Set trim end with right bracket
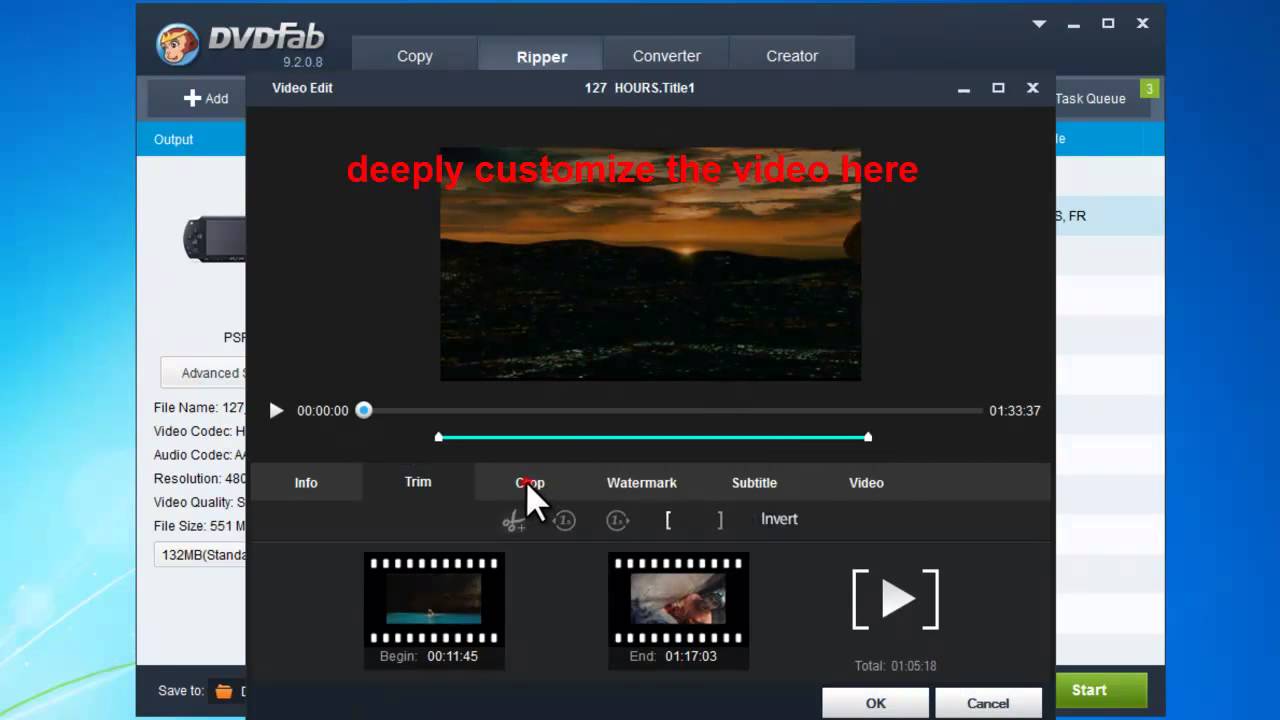Image resolution: width=1280 pixels, height=720 pixels. click(720, 520)
